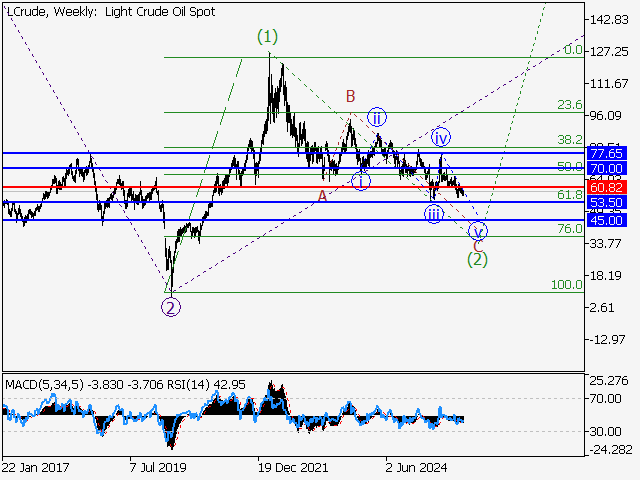640x480 pixels.
Task: Select the circled wave iii label
Action: point(432,214)
